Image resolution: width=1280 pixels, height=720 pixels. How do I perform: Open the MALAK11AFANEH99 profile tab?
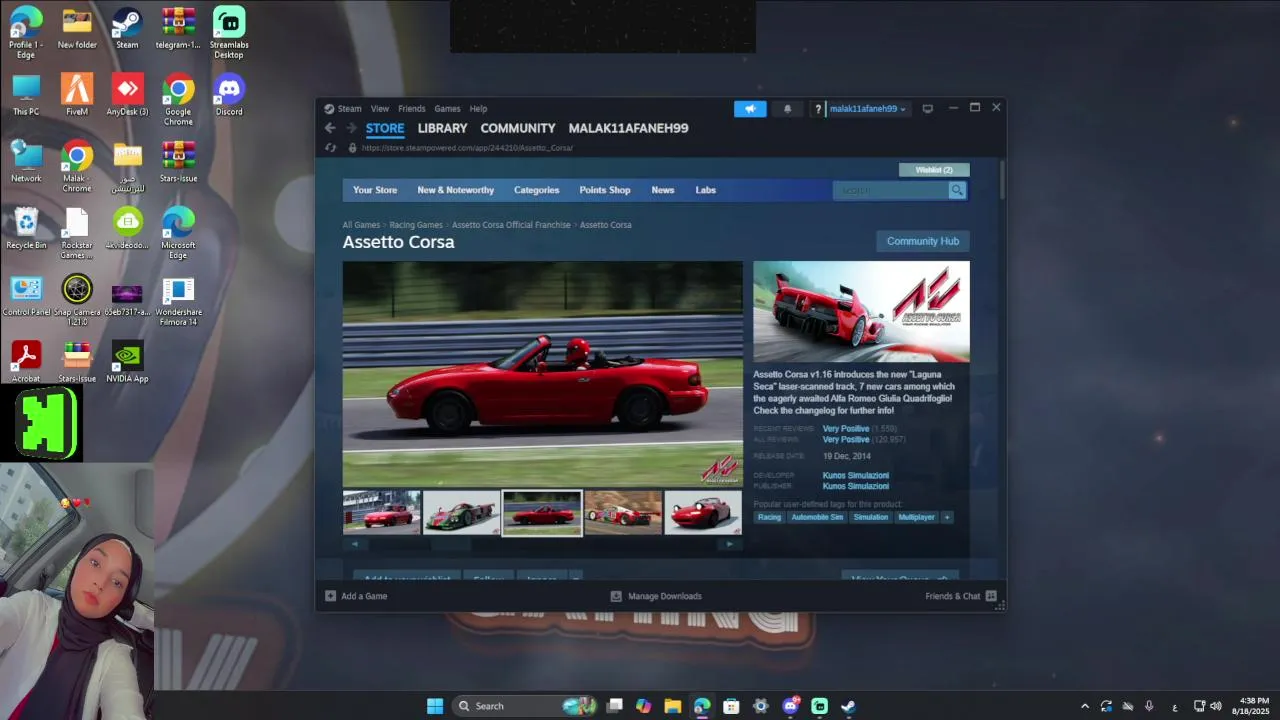pos(628,128)
